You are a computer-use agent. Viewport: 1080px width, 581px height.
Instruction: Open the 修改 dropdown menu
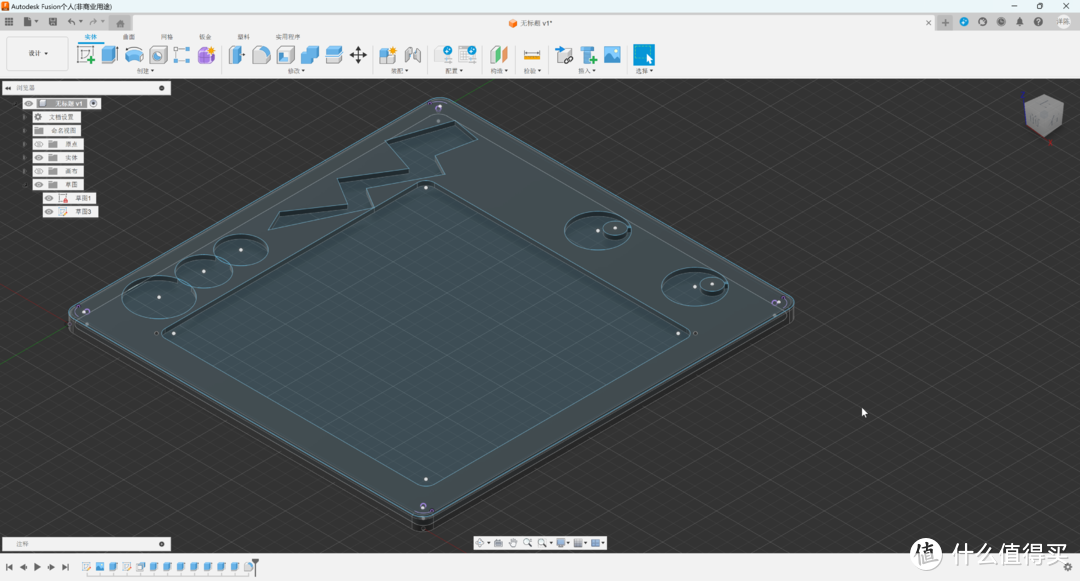296,71
